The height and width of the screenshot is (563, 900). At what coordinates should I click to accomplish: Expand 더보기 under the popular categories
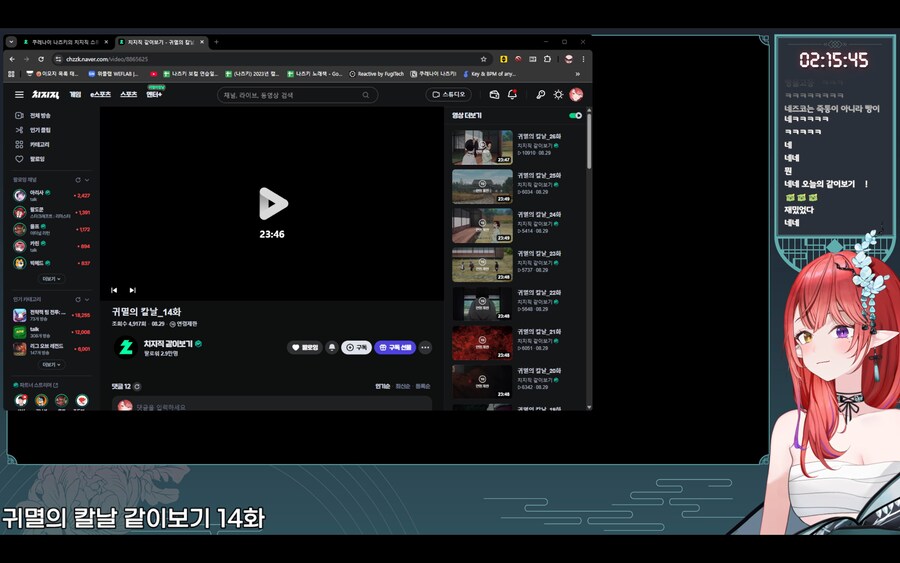[51, 364]
